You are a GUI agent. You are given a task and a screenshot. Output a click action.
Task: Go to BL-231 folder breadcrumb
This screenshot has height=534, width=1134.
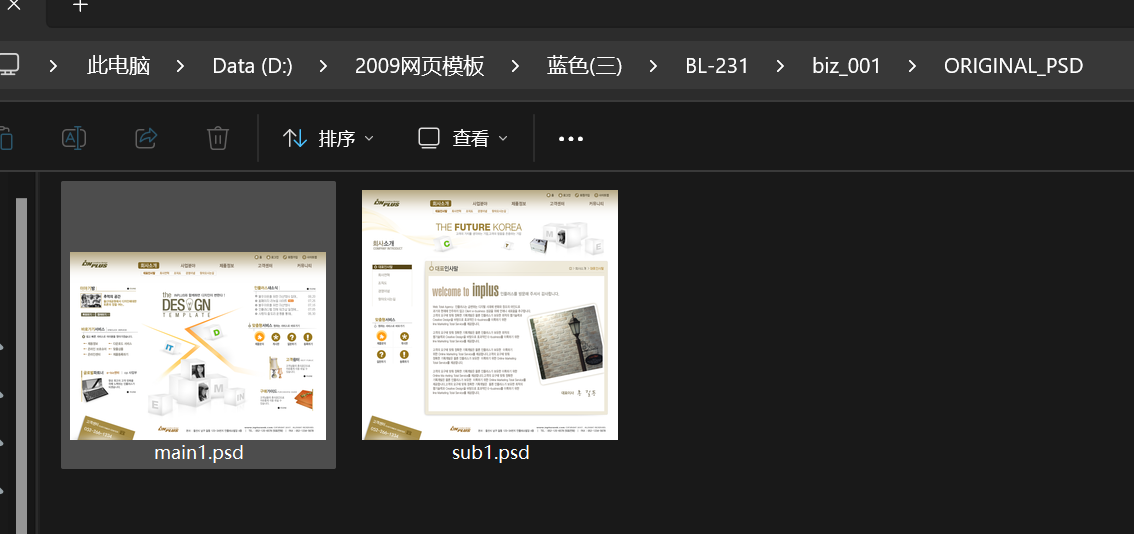coord(717,66)
